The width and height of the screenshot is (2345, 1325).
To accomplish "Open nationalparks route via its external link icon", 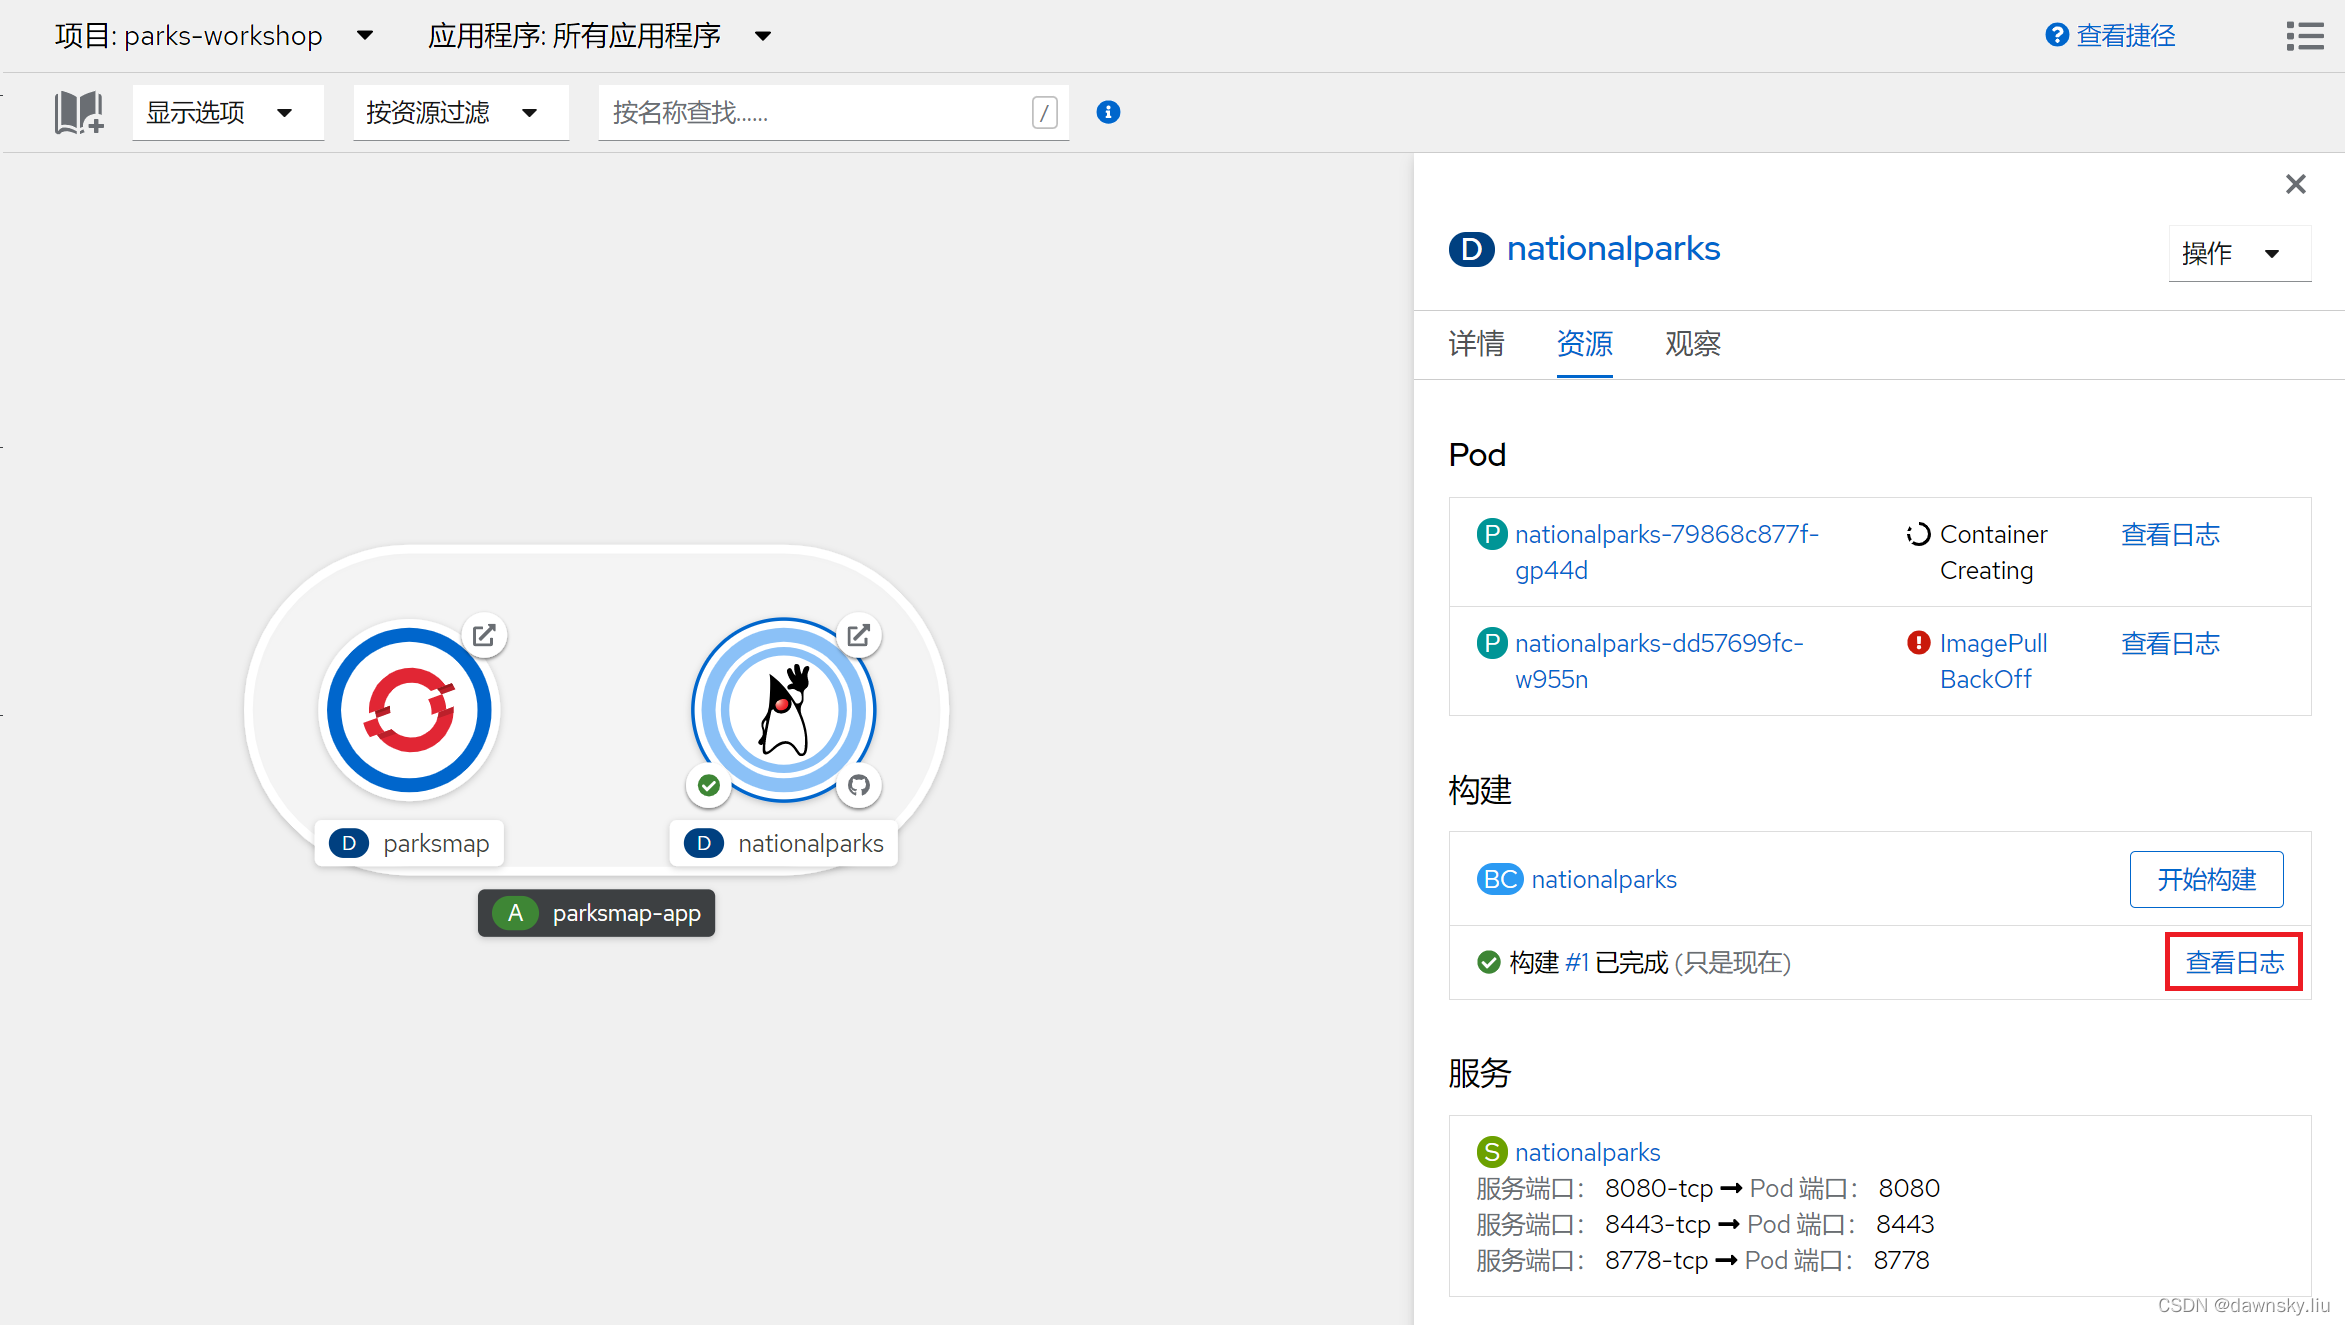I will coord(859,635).
